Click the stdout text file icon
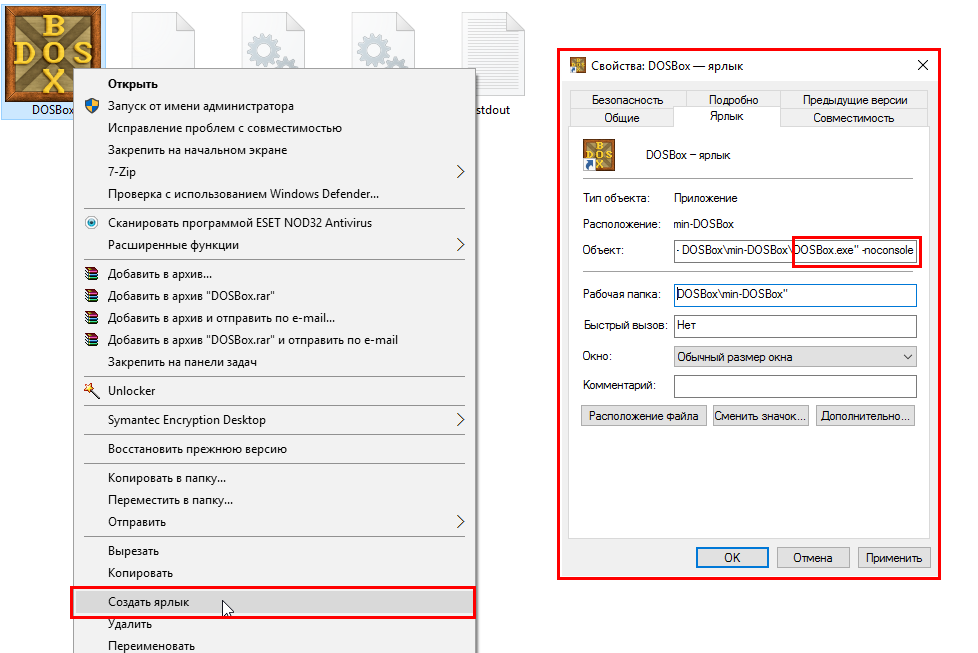Viewport: 978px width, 653px height. (x=493, y=56)
